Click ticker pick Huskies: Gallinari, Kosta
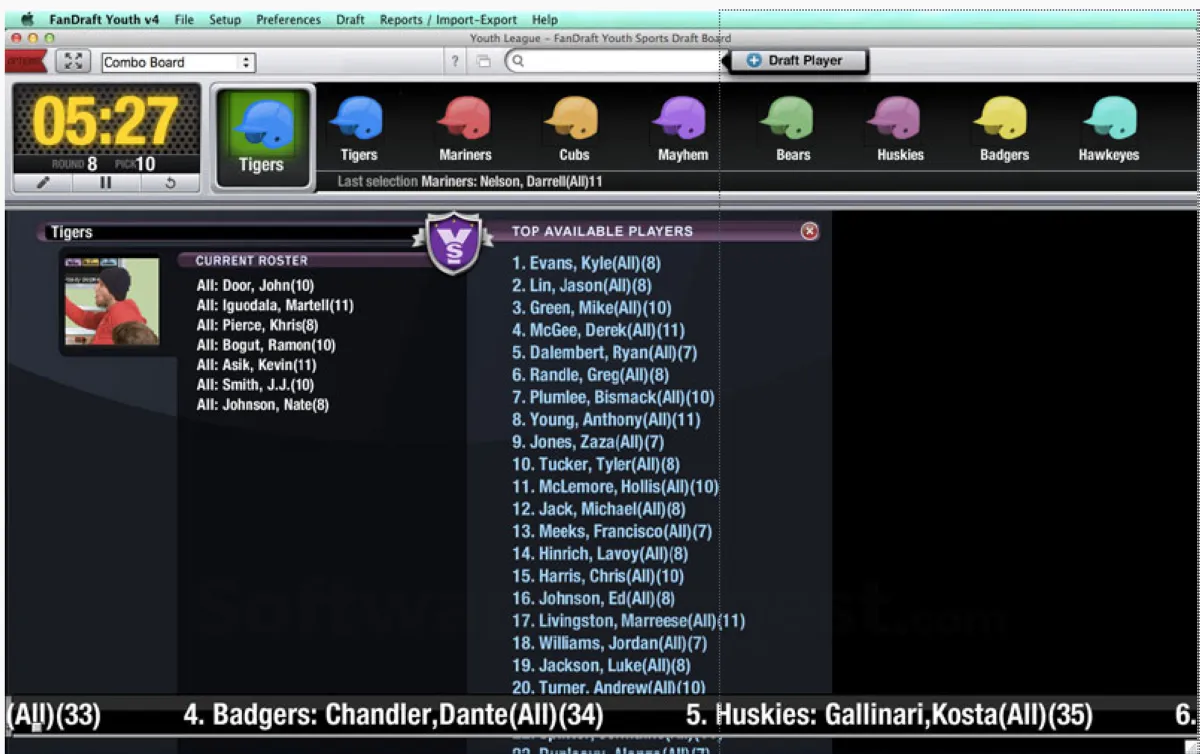The image size is (1200, 754). tap(889, 716)
